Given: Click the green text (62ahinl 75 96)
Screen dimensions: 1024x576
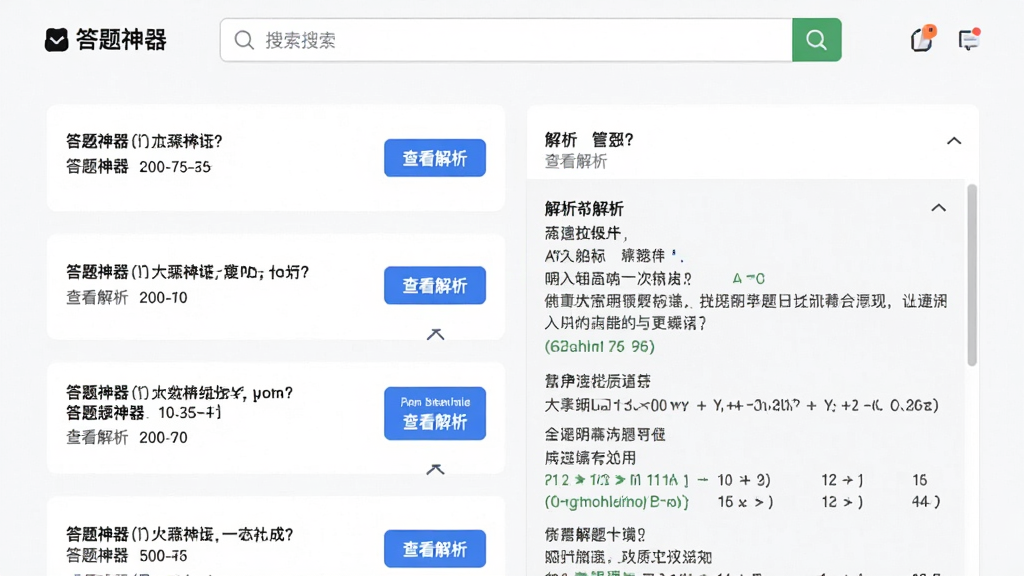Looking at the screenshot, I should click(600, 346).
